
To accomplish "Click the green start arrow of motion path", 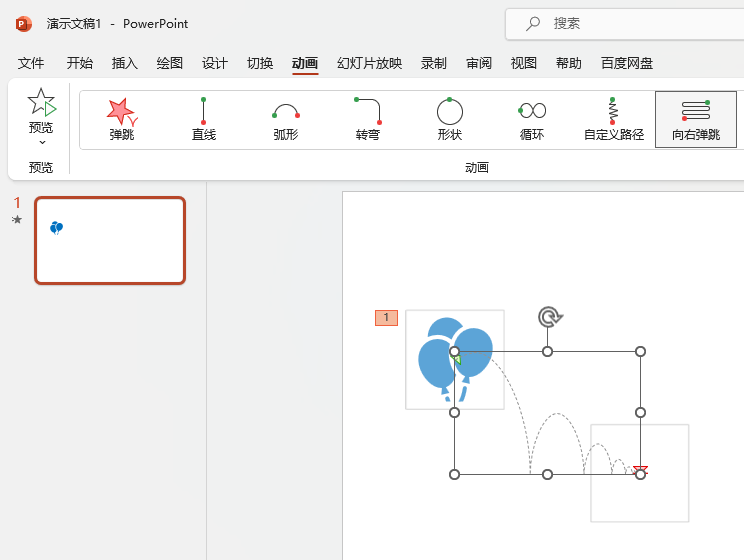I will pyautogui.click(x=457, y=360).
